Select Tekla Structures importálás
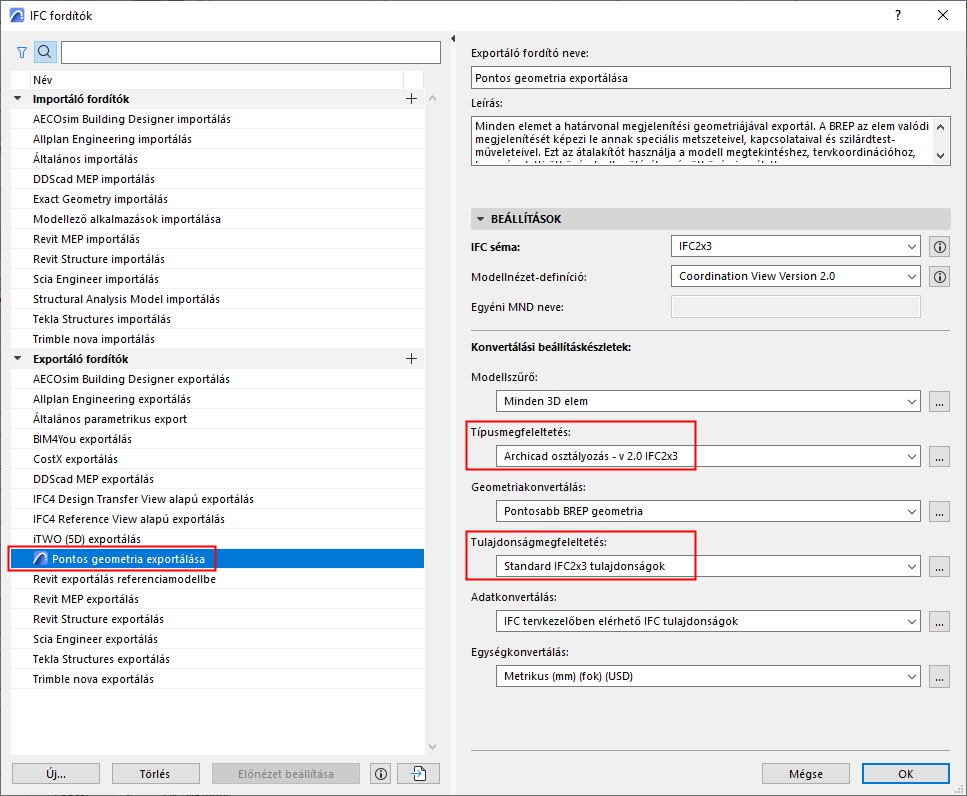 click(218, 319)
